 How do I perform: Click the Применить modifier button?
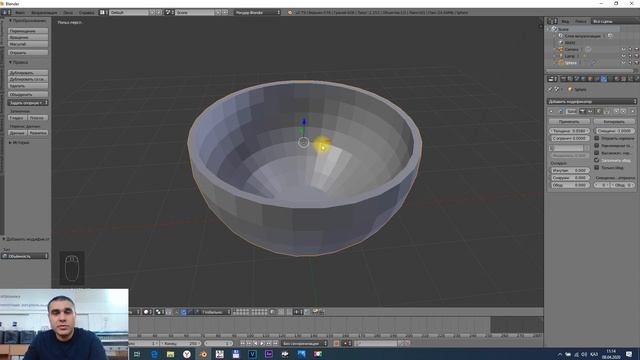569,122
